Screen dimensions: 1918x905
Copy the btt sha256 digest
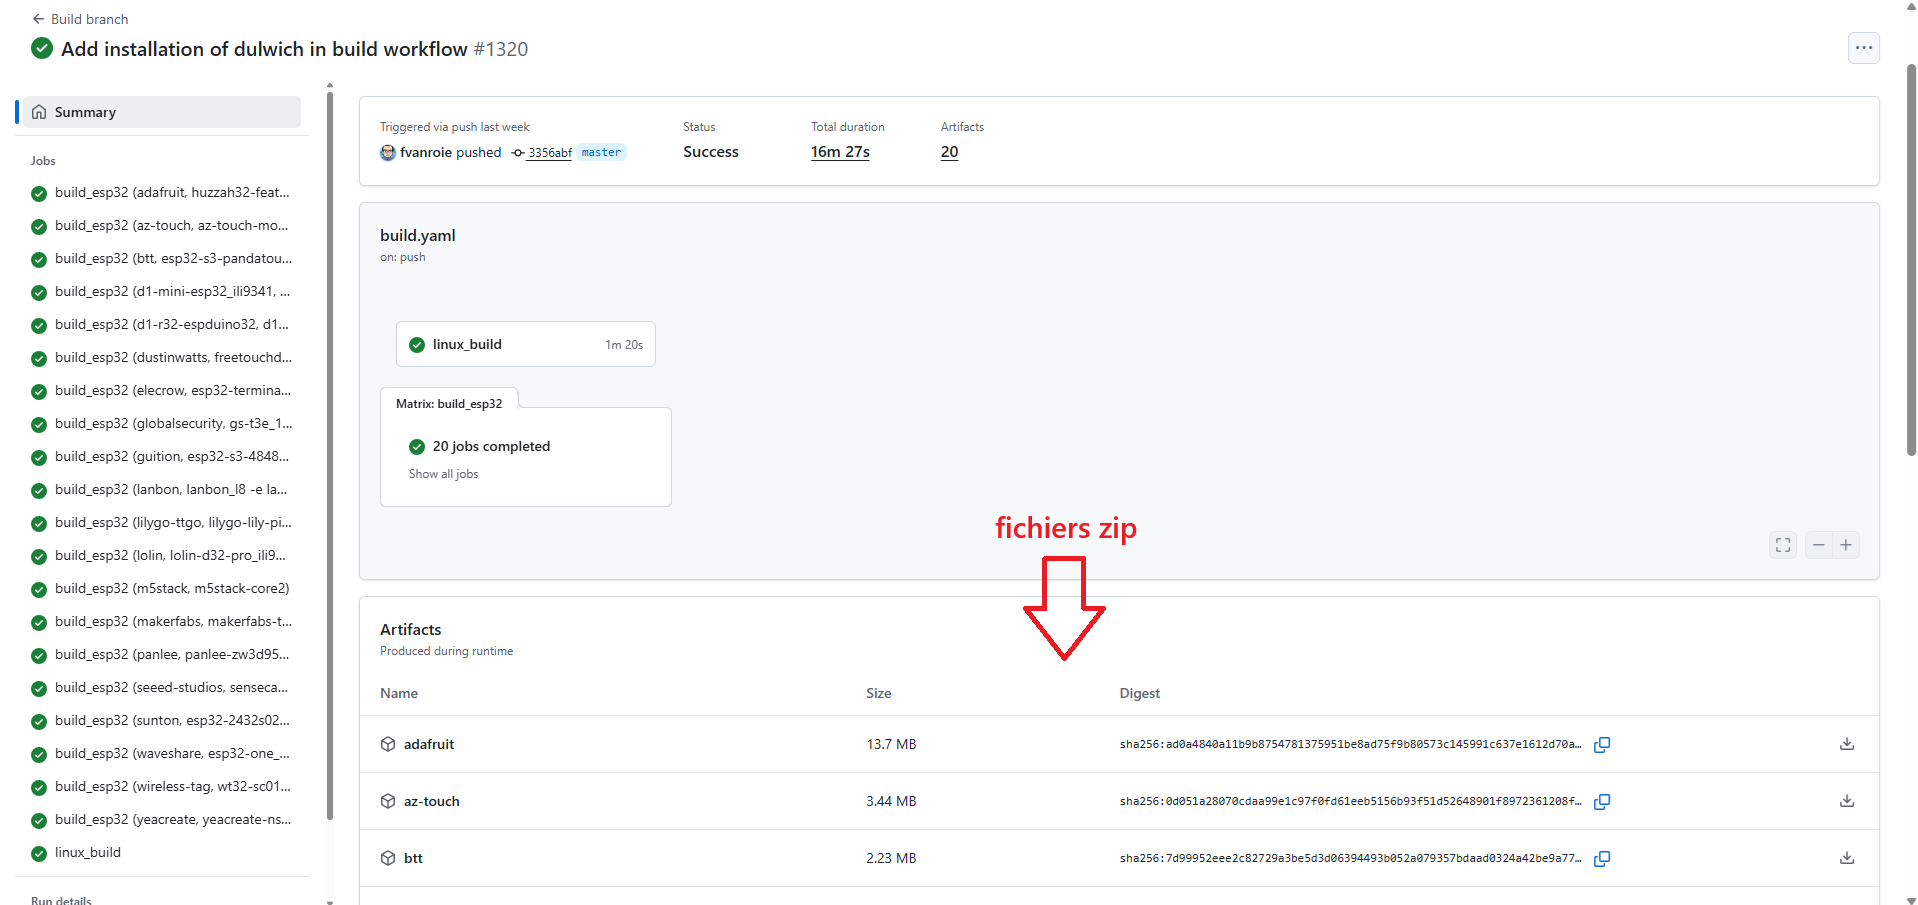pyautogui.click(x=1601, y=858)
